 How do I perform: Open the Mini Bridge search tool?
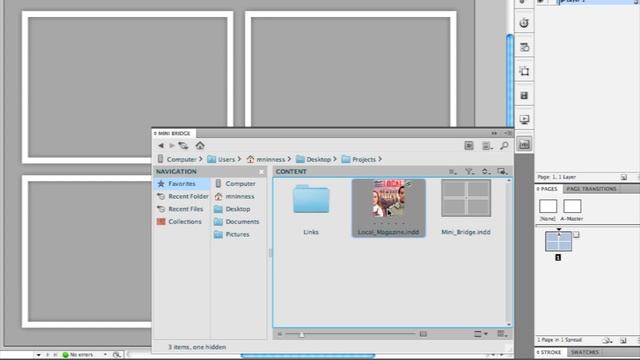(504, 146)
